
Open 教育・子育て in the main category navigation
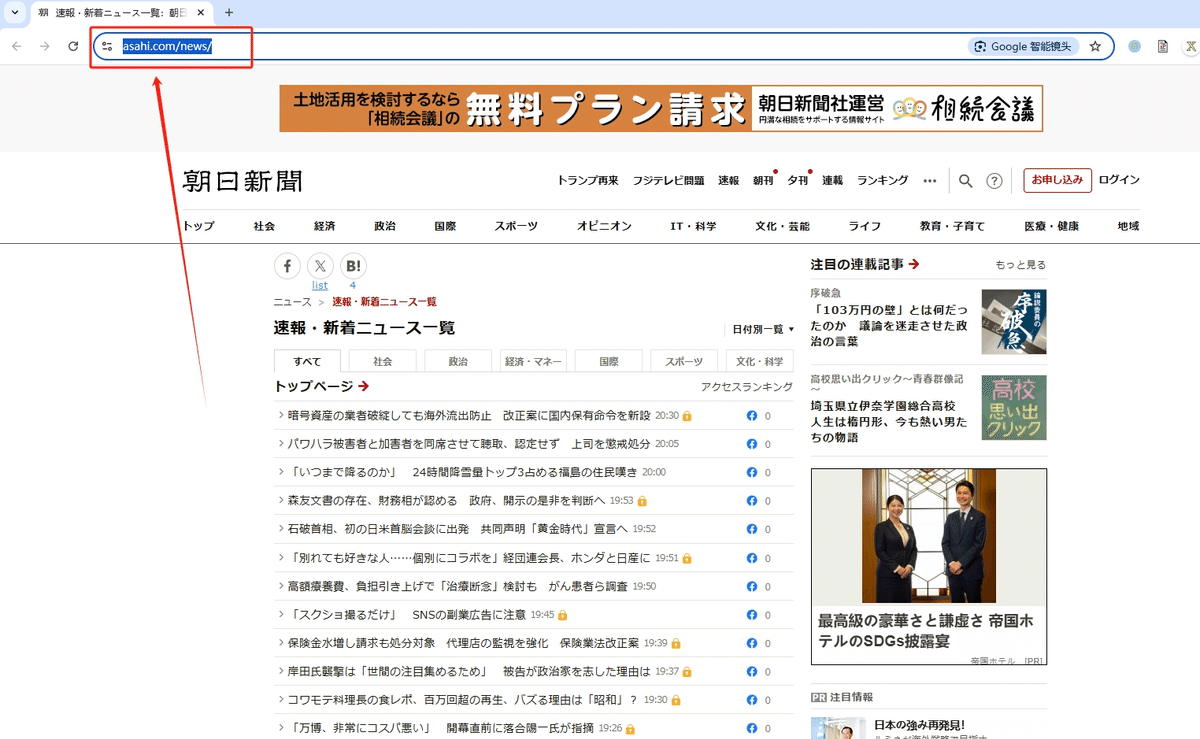click(953, 226)
